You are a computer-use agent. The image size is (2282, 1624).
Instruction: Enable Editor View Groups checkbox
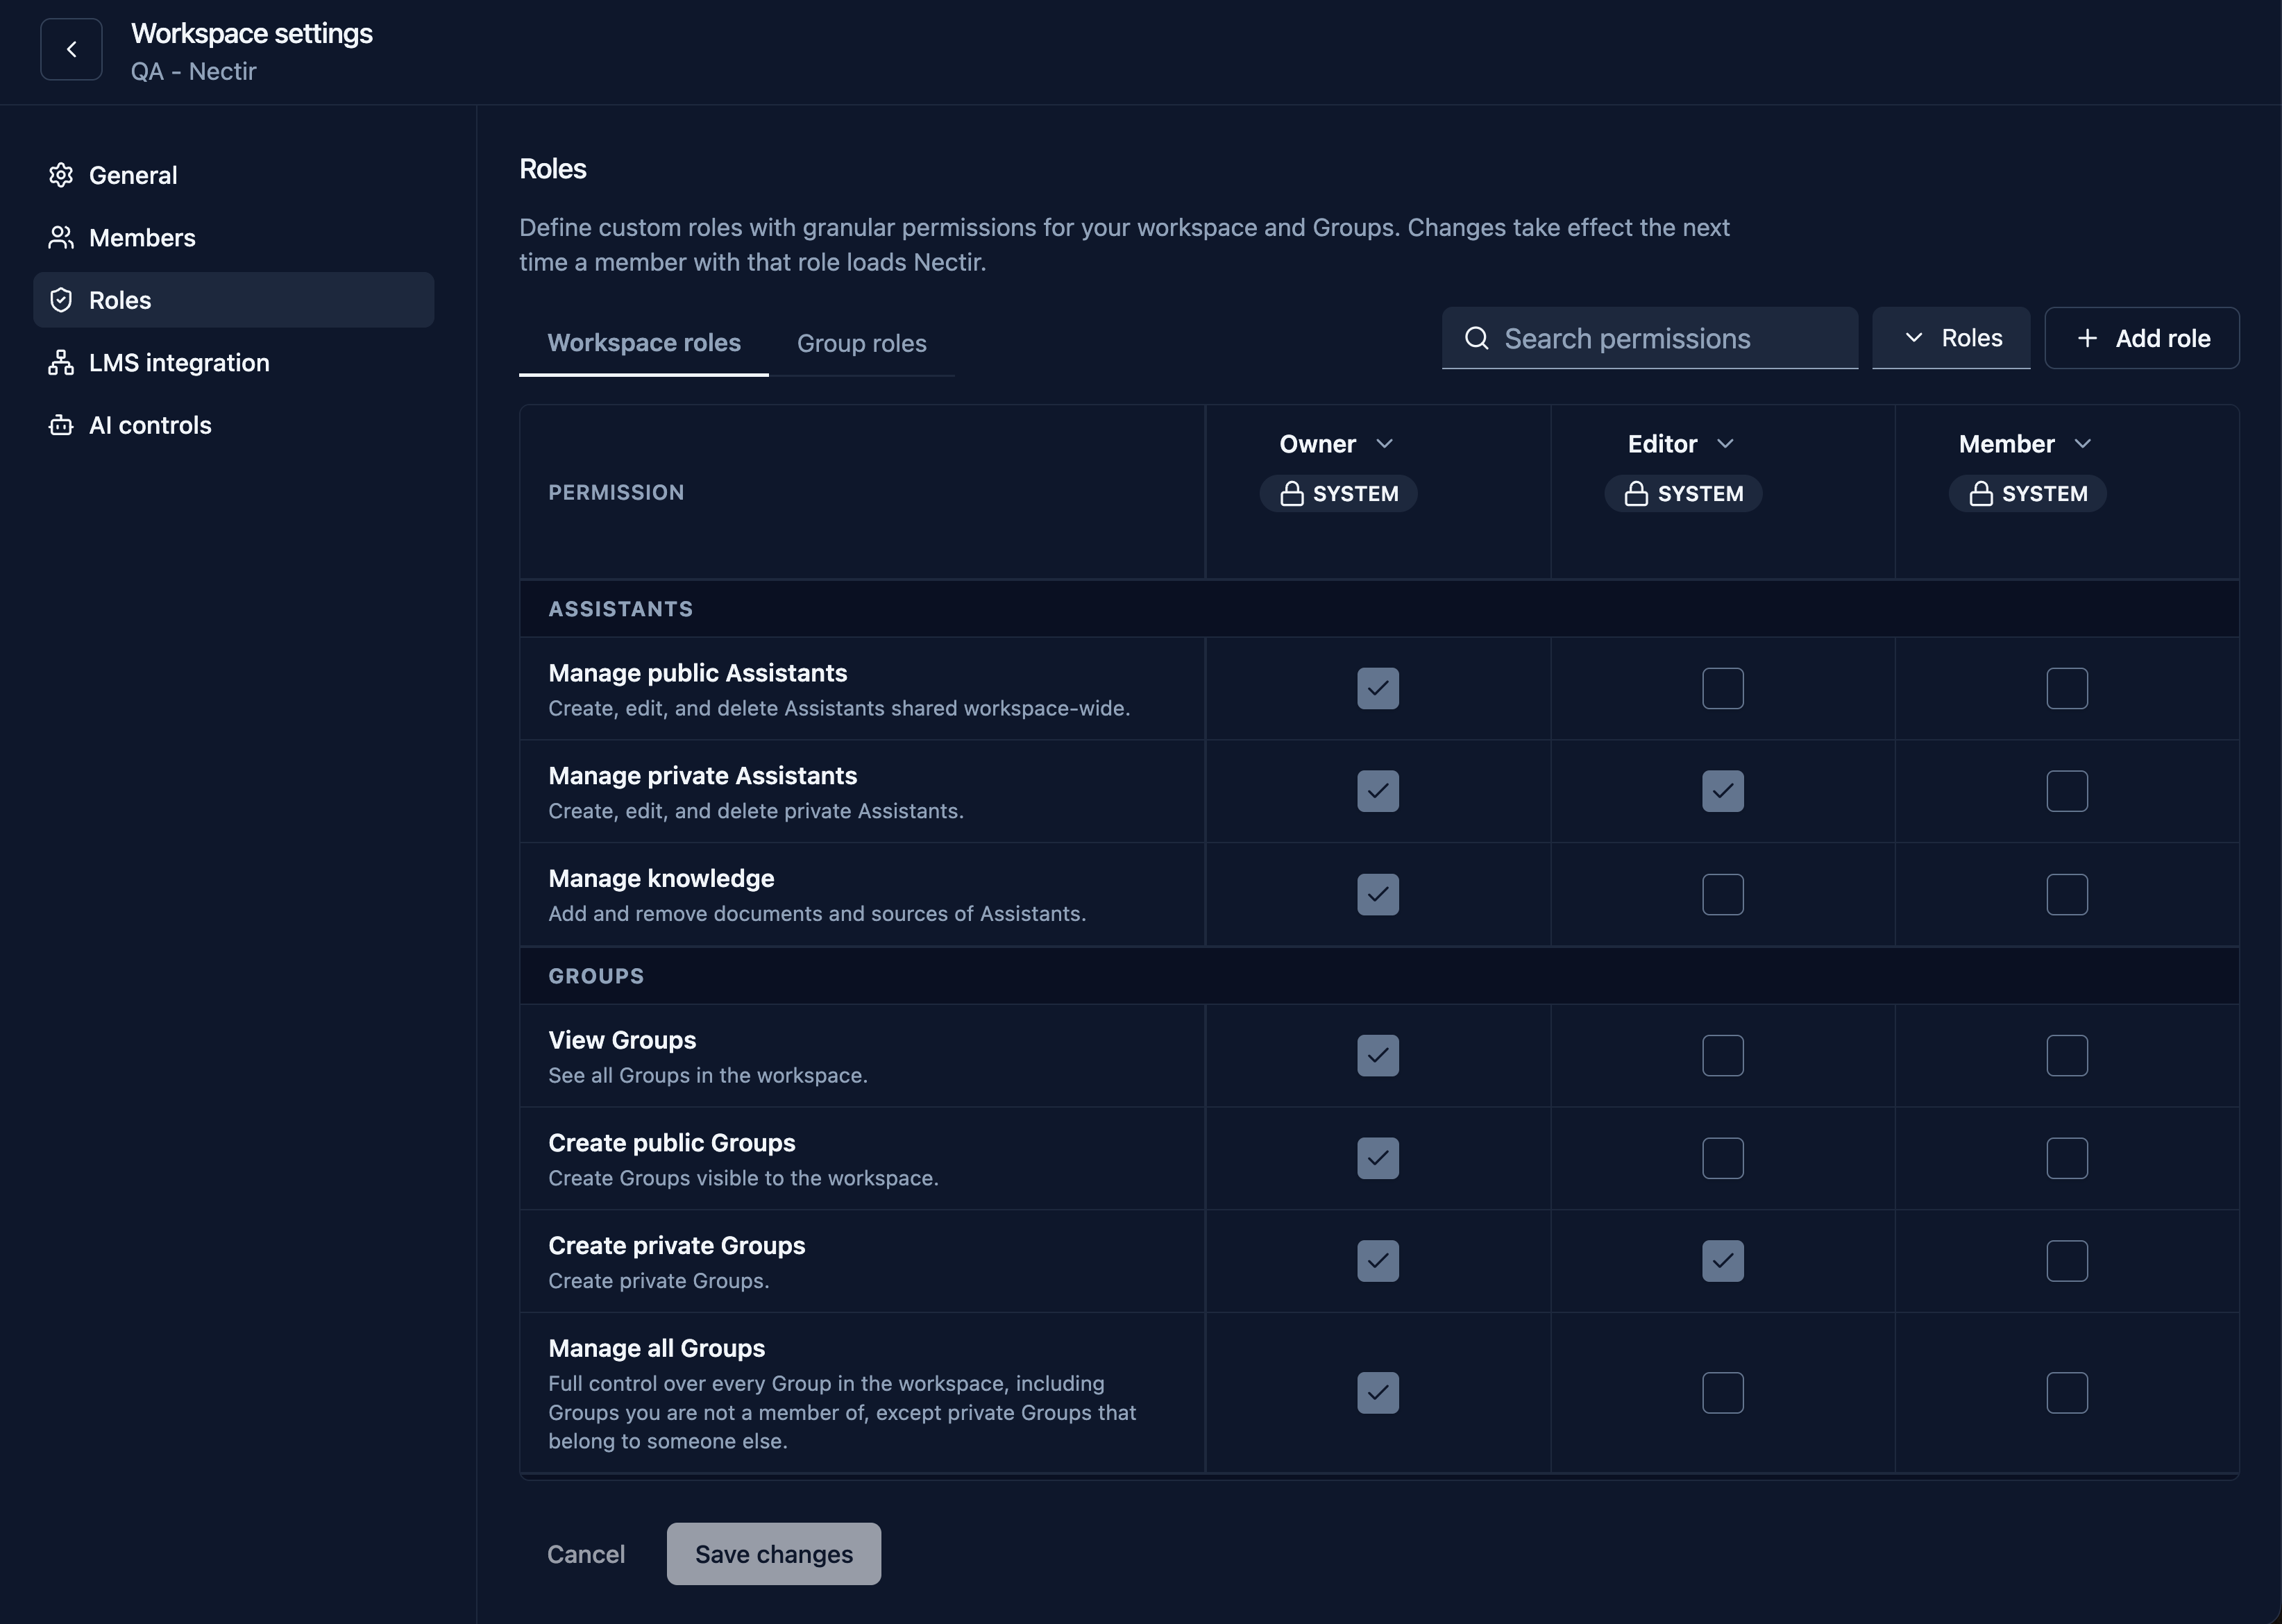click(x=1723, y=1055)
